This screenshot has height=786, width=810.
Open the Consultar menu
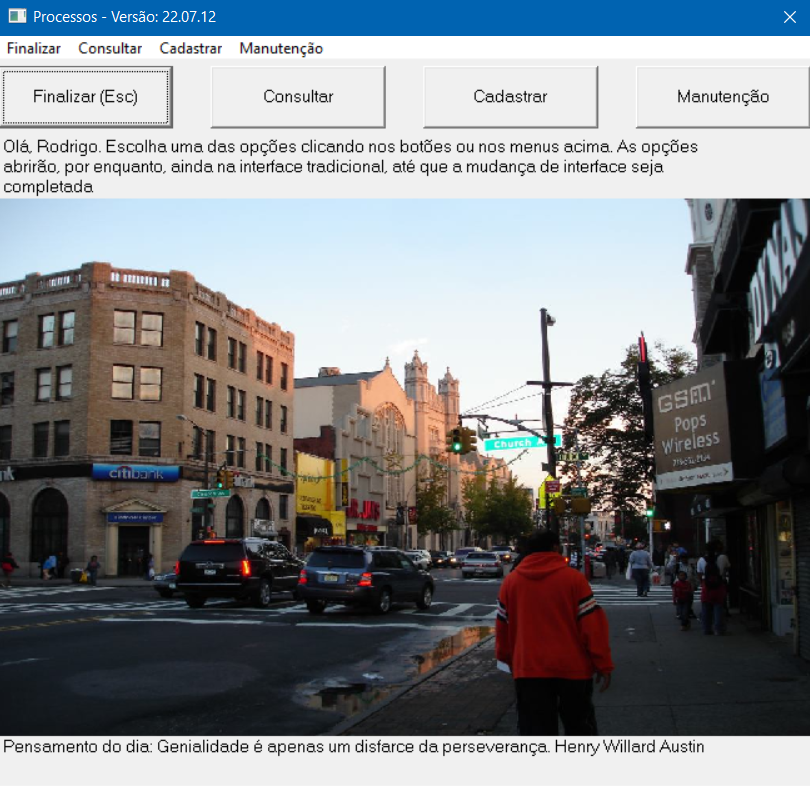[x=110, y=48]
